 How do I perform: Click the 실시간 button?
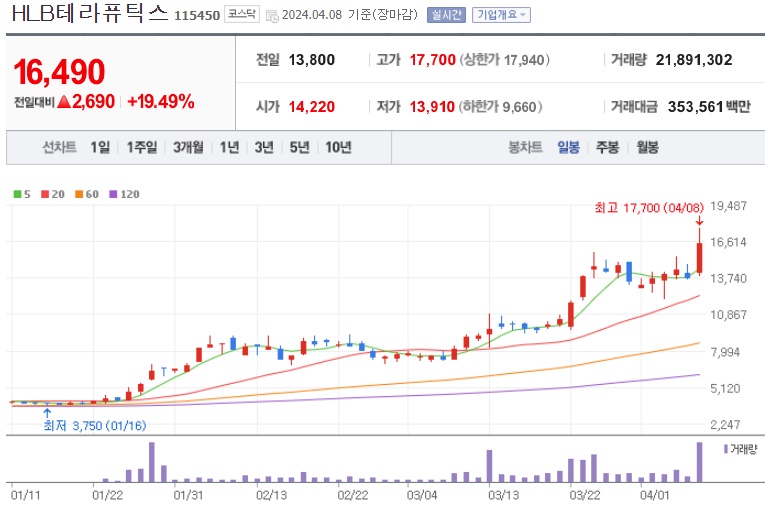(x=446, y=15)
